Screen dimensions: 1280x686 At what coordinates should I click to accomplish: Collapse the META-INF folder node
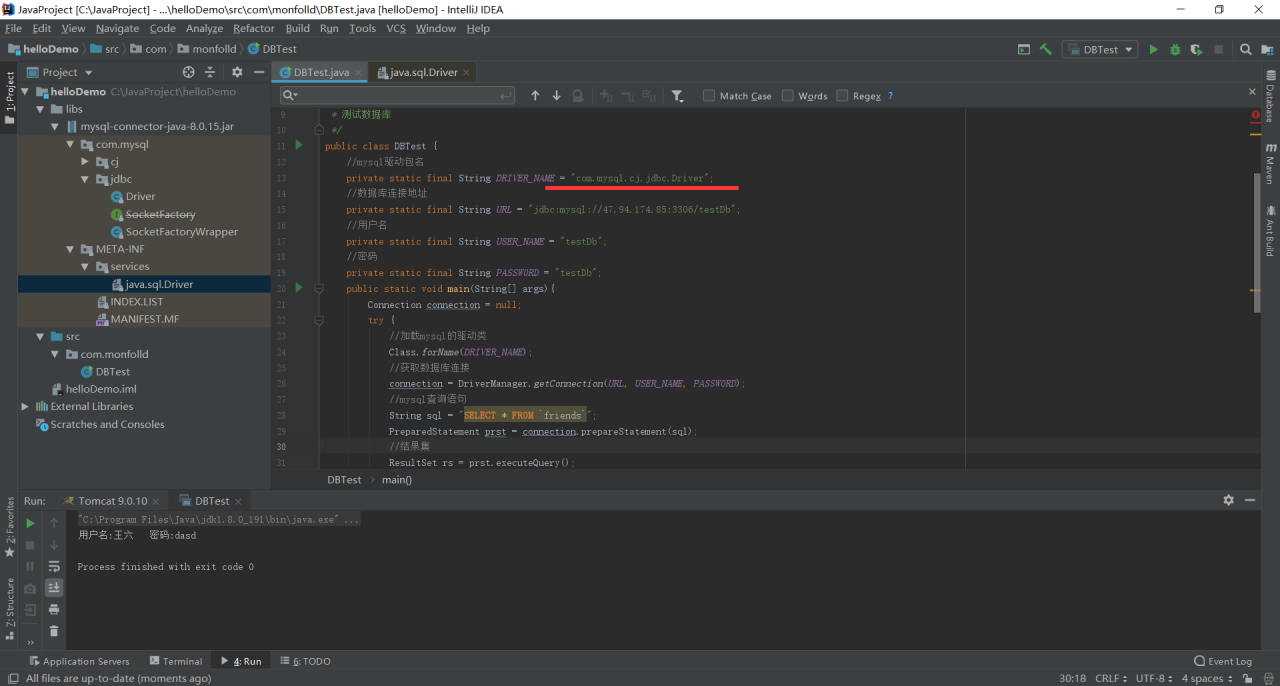point(70,249)
